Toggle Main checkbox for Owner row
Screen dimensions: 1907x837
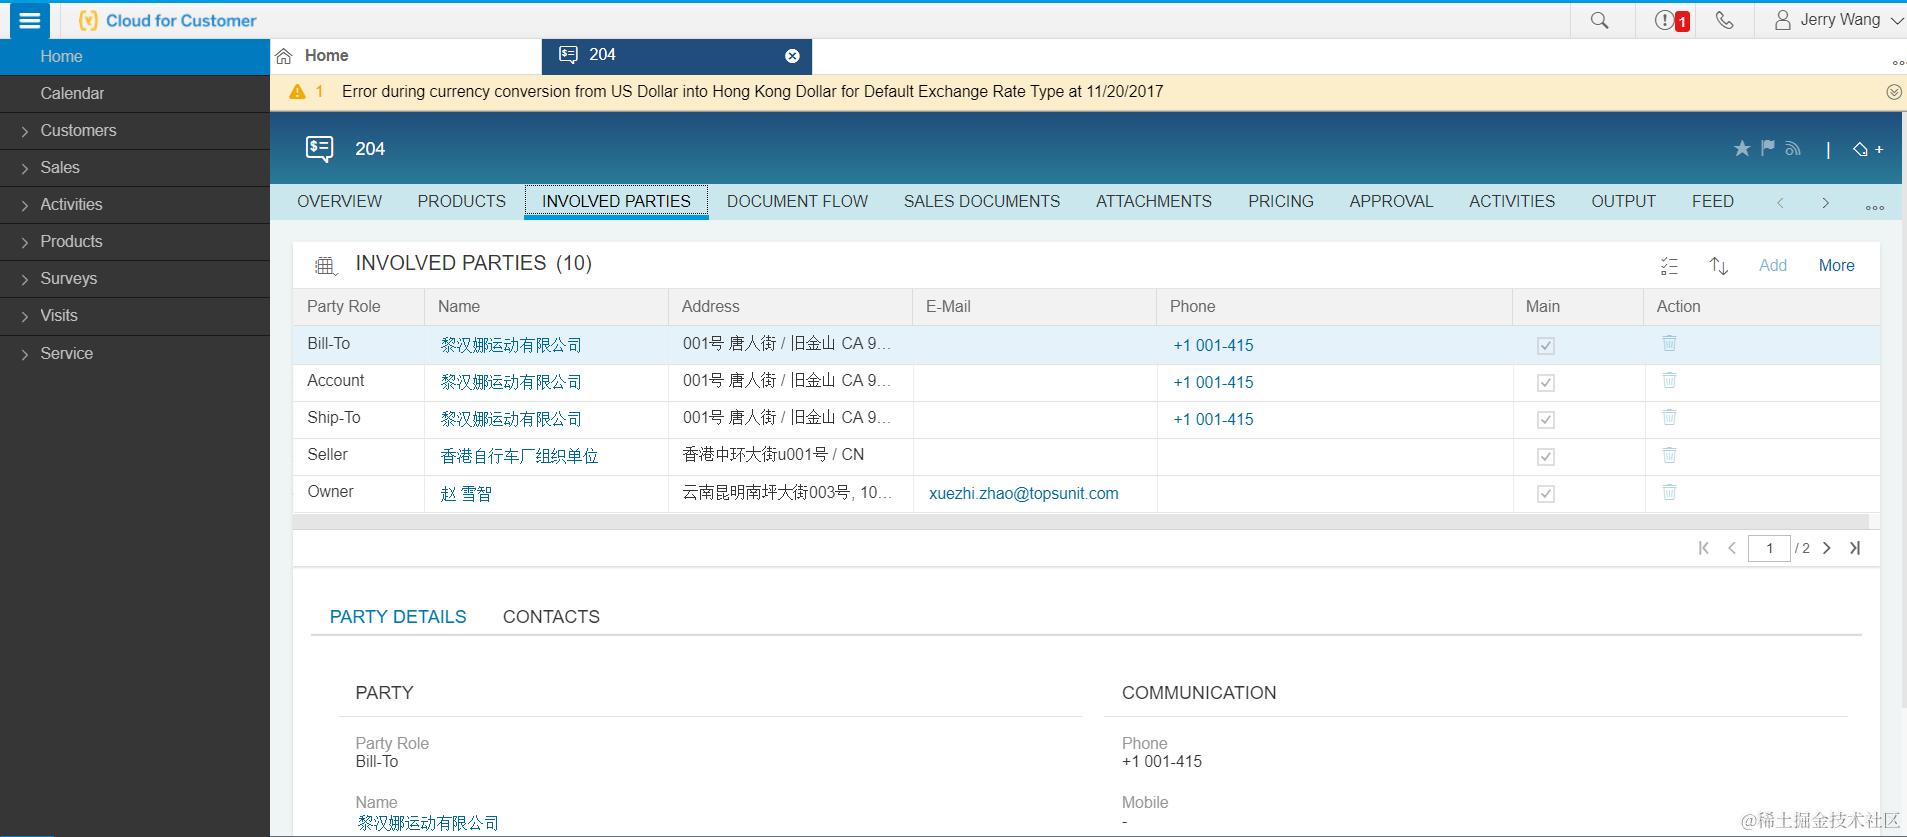pyautogui.click(x=1545, y=494)
